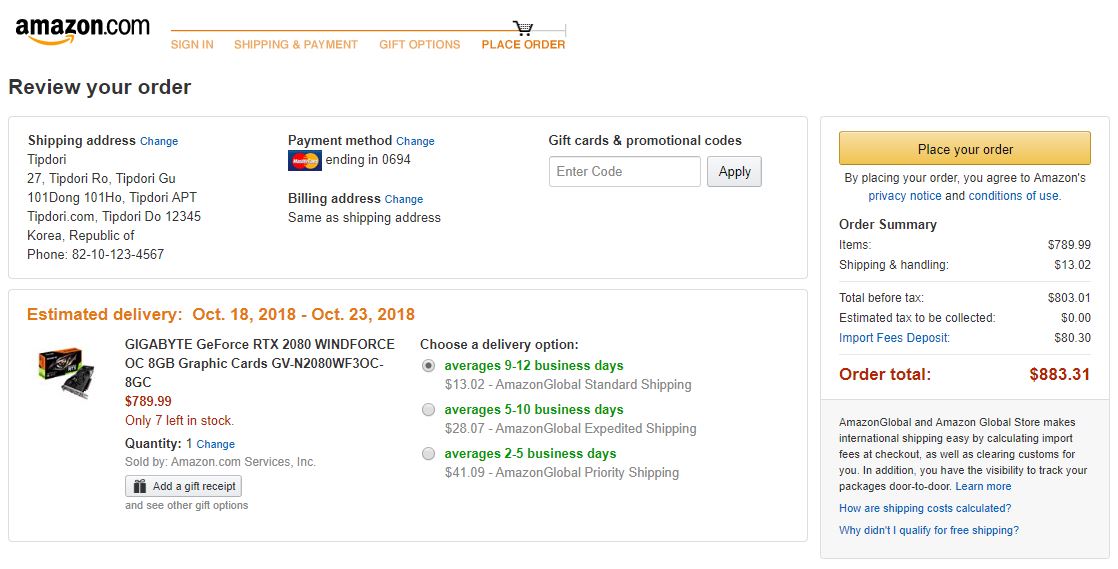Open the Shipping & Payment step
This screenshot has height=569, width=1118.
pos(296,45)
